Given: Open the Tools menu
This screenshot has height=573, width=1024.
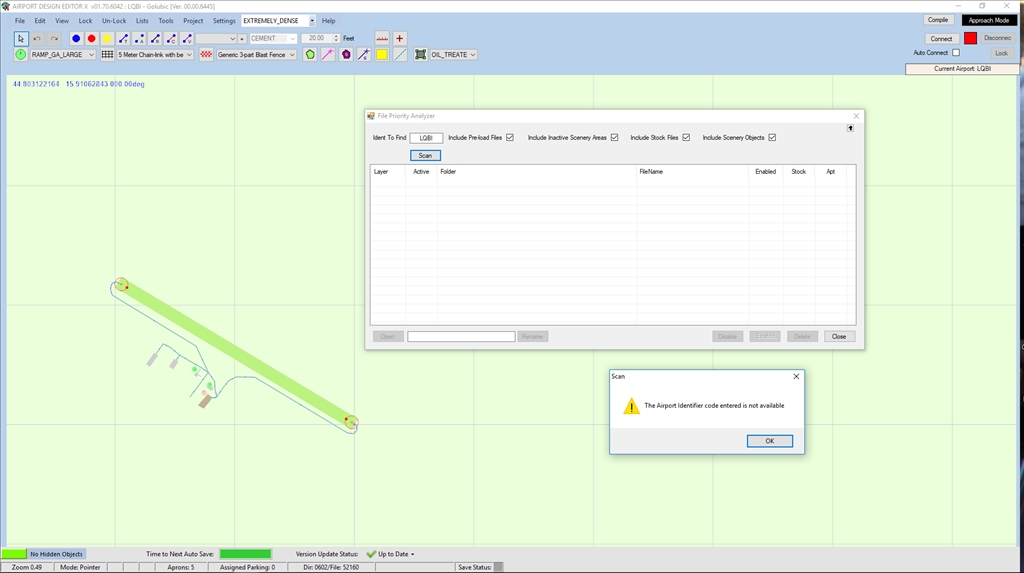Looking at the screenshot, I should [x=166, y=21].
